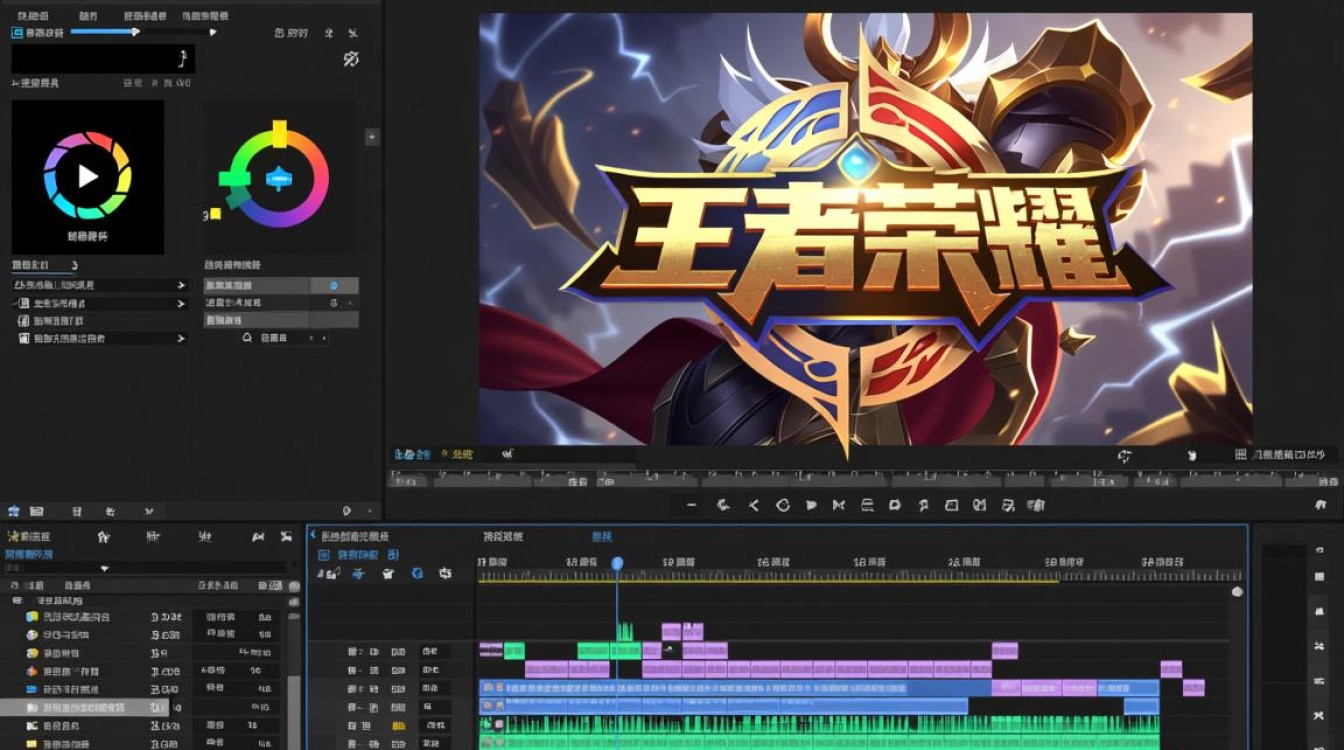Click the back chevron on the timeline panel header
This screenshot has width=1344, height=750.
(x=312, y=536)
